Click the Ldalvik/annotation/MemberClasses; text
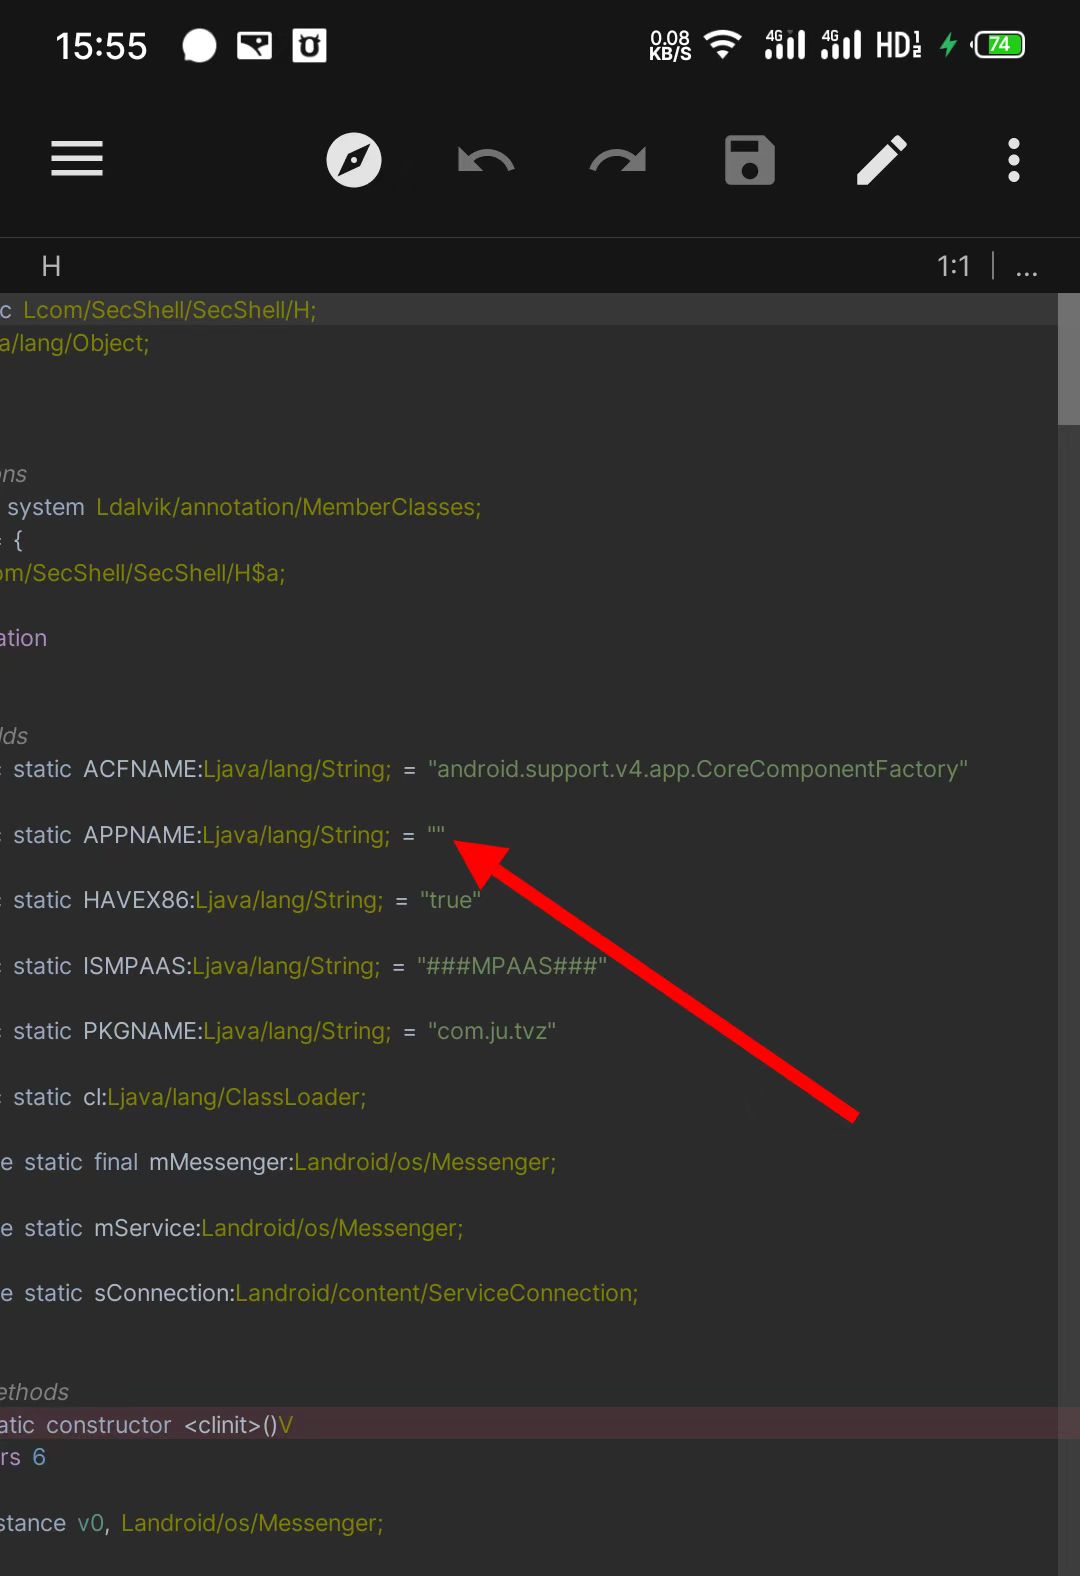Image resolution: width=1080 pixels, height=1576 pixels. [x=289, y=507]
